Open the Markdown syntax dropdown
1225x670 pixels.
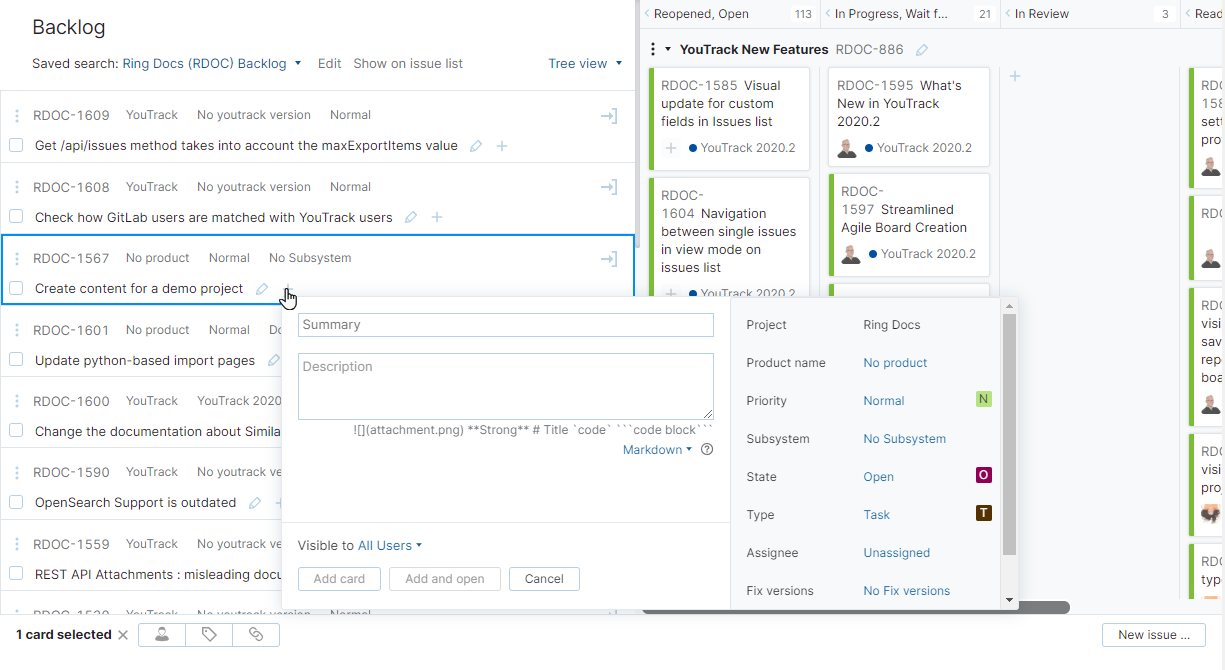pos(656,449)
